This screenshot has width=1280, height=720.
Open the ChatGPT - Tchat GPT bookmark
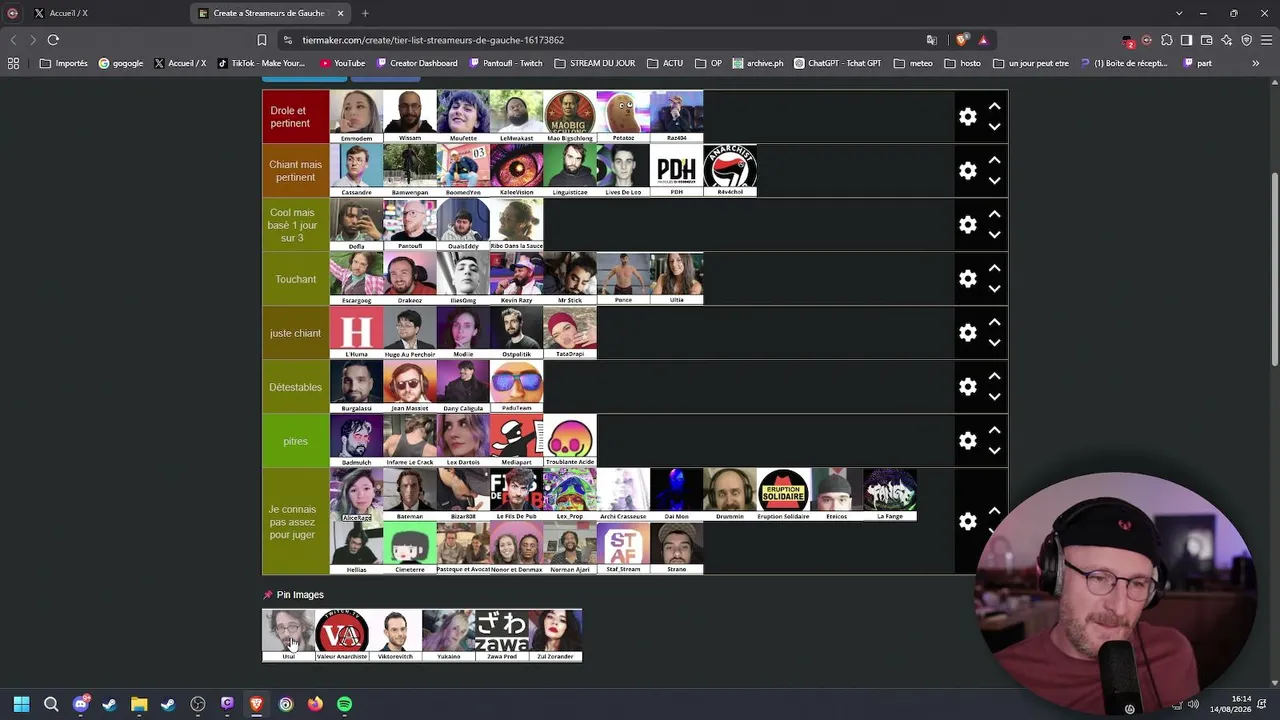click(x=838, y=63)
